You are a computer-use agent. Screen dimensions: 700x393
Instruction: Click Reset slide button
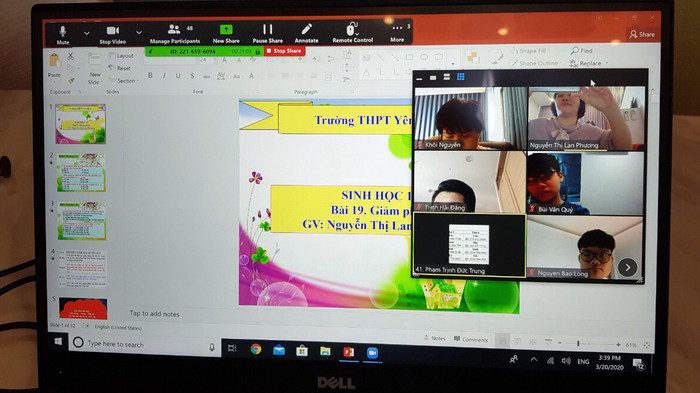click(x=120, y=68)
